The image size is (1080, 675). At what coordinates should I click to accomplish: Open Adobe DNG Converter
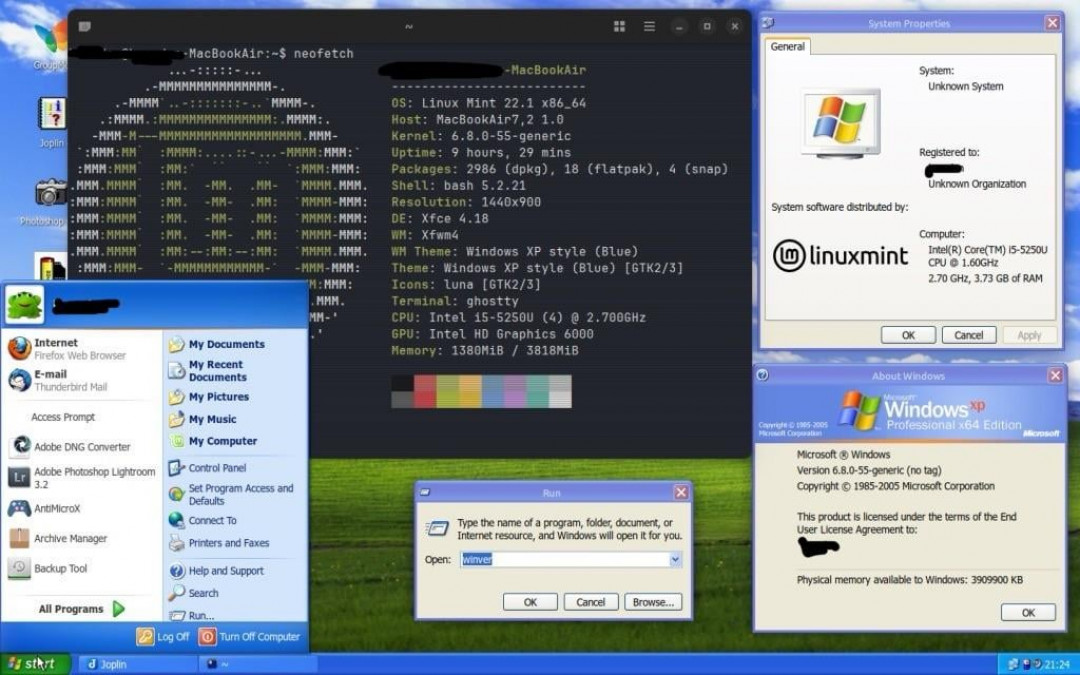[80, 447]
